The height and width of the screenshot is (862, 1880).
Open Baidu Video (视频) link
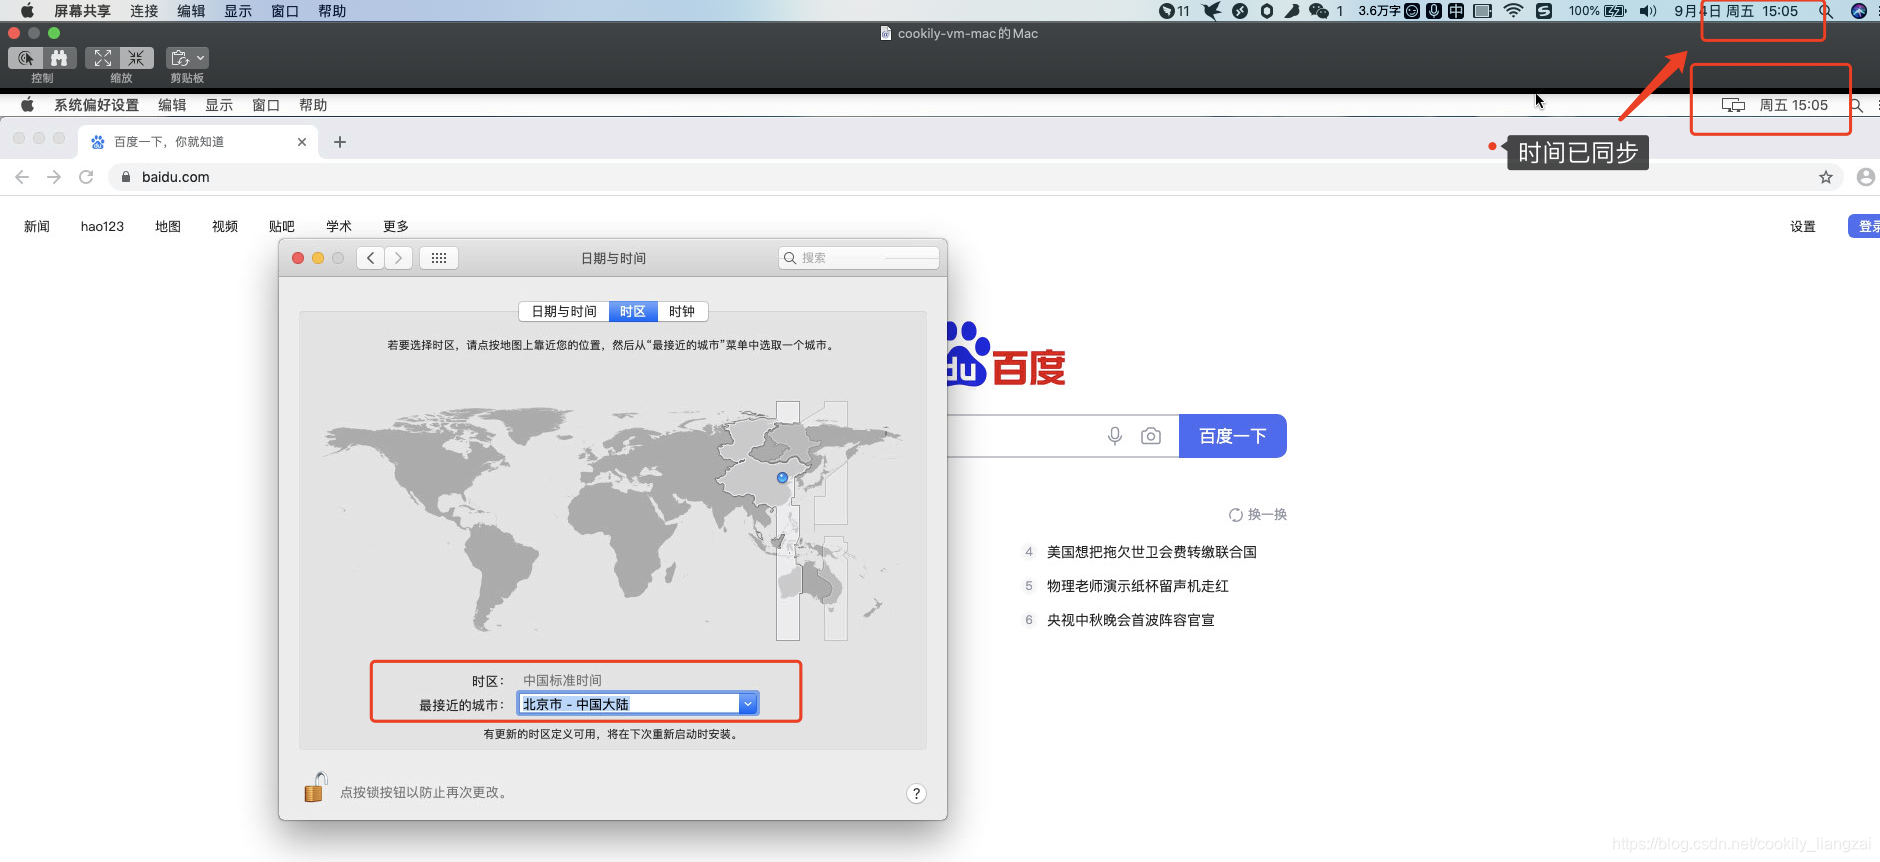[225, 226]
